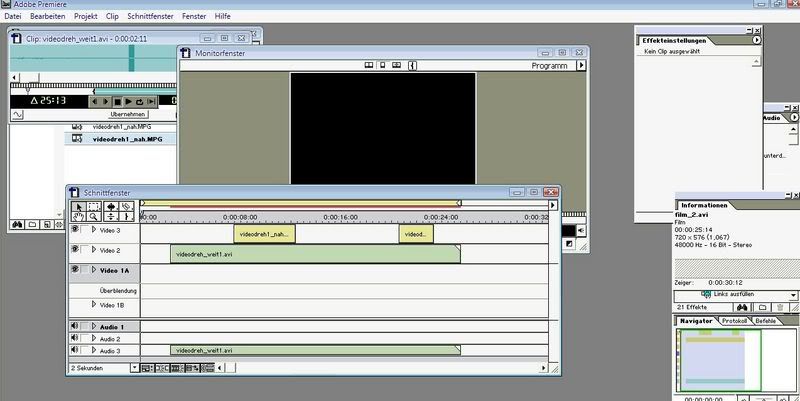Viewport: 800px width, 401px height.
Task: Open the Hilfe menu
Action: pos(222,16)
